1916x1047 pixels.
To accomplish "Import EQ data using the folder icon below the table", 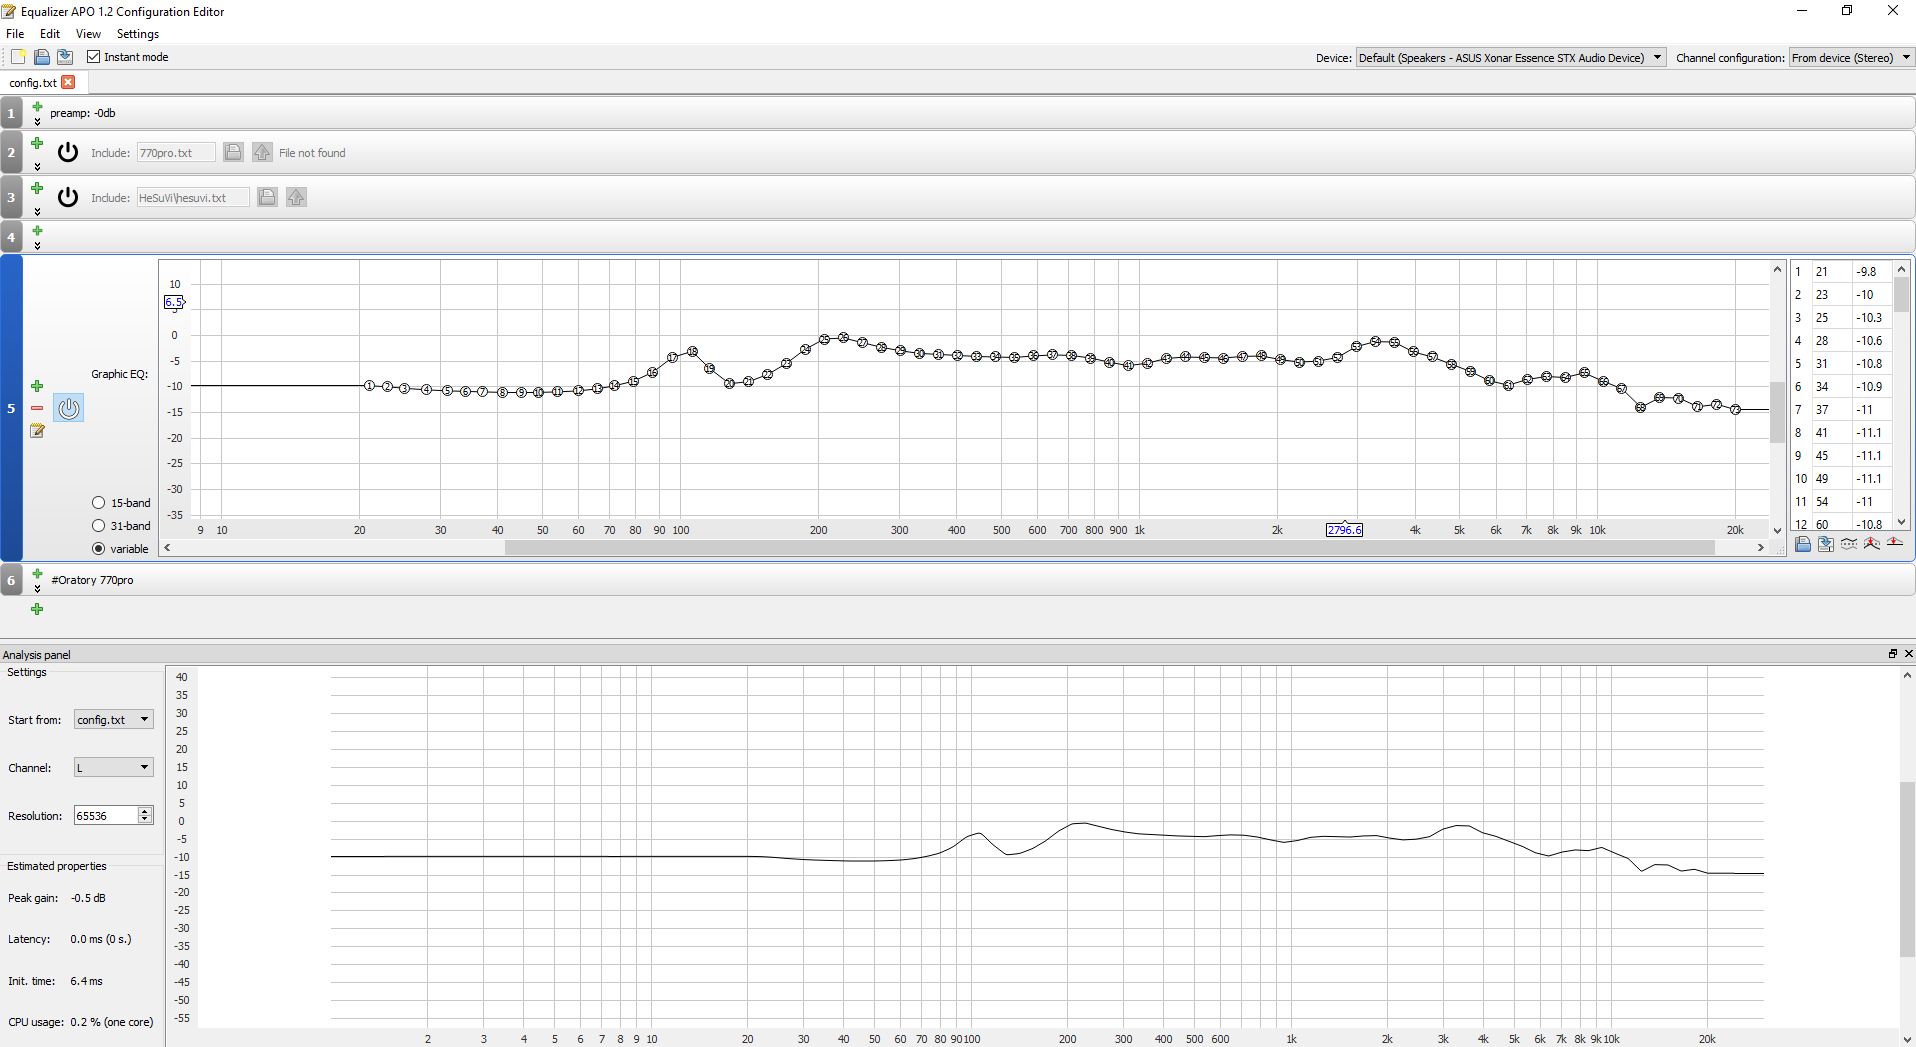I will (1802, 544).
